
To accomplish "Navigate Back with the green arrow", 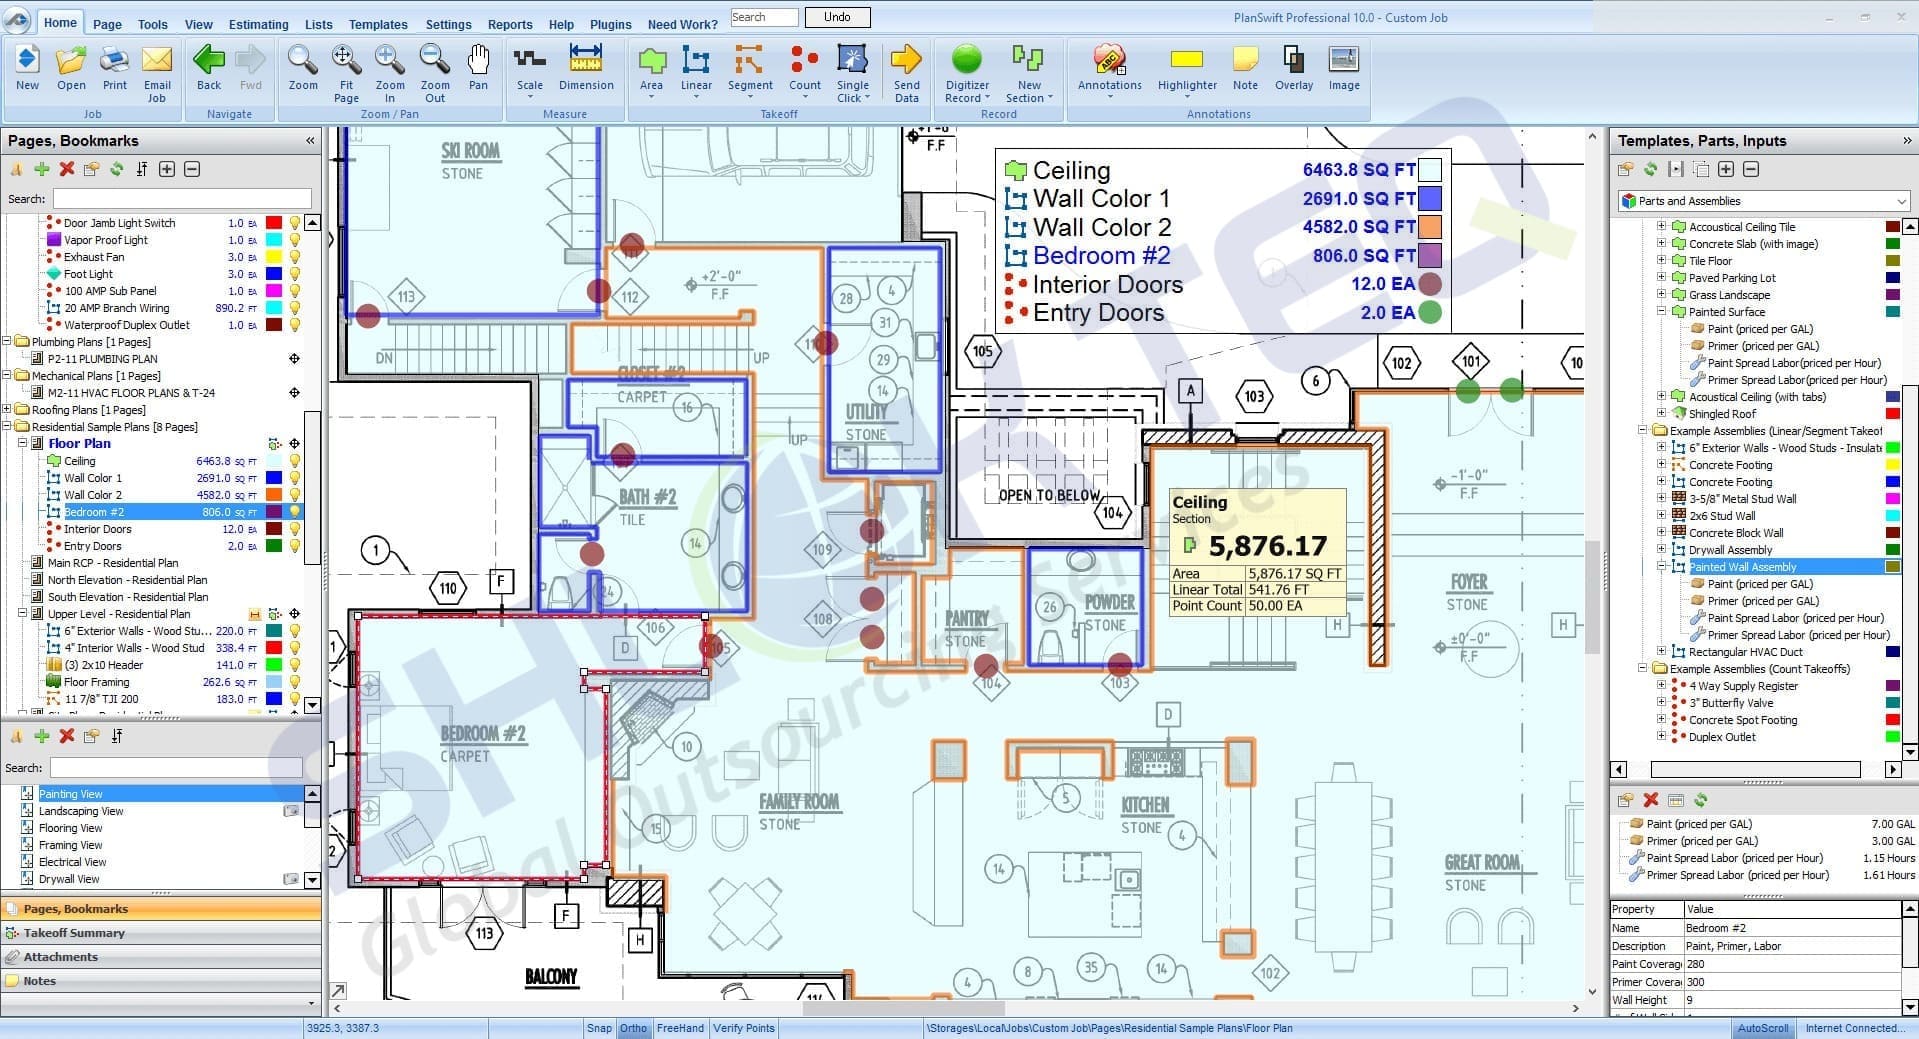I will click(208, 68).
